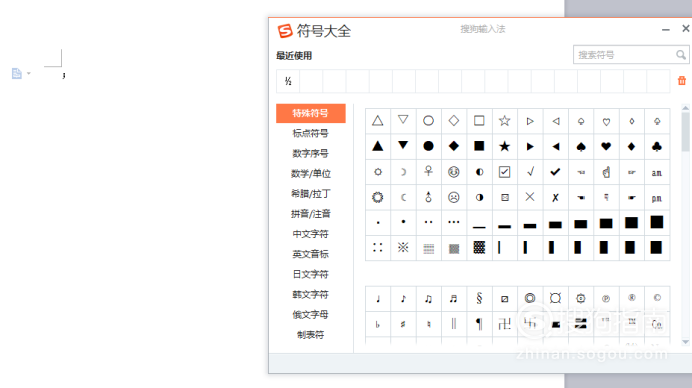Insert the bold check mark symbol
The width and height of the screenshot is (692, 388).
tap(555, 172)
